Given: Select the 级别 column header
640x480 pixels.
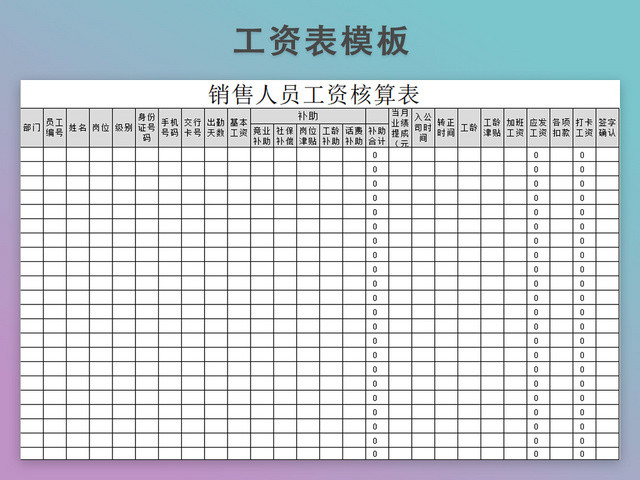Looking at the screenshot, I should (x=124, y=128).
